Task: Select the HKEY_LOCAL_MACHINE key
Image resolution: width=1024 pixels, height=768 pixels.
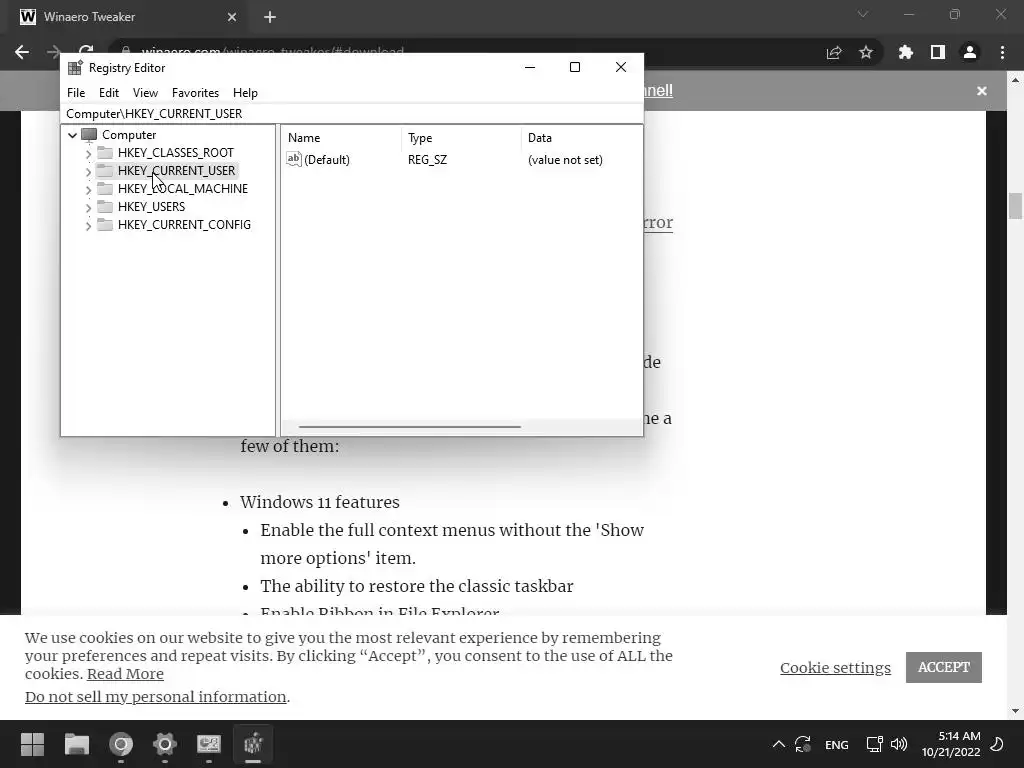Action: [183, 189]
